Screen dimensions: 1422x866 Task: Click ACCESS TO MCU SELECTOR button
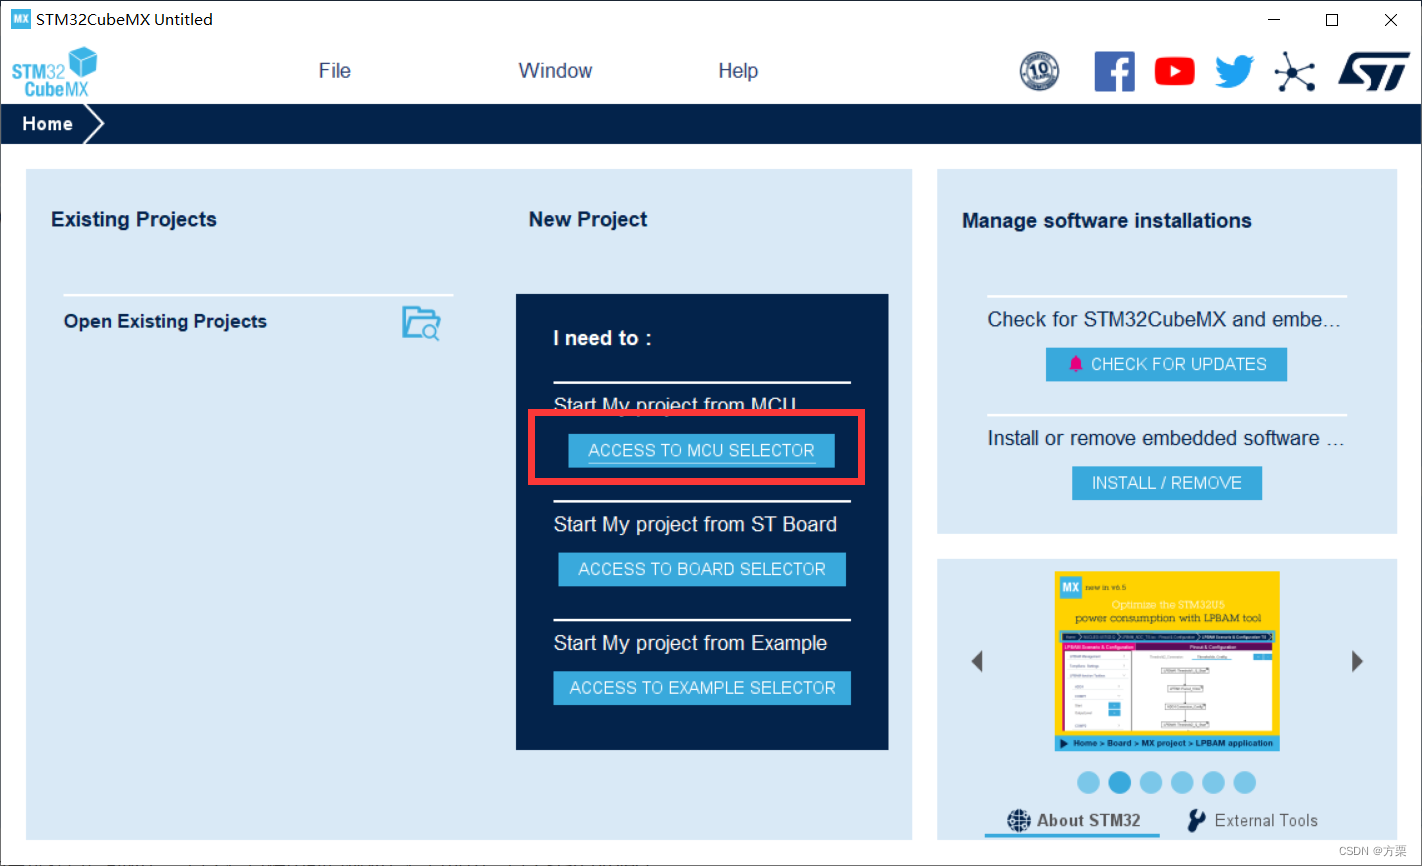(x=701, y=451)
